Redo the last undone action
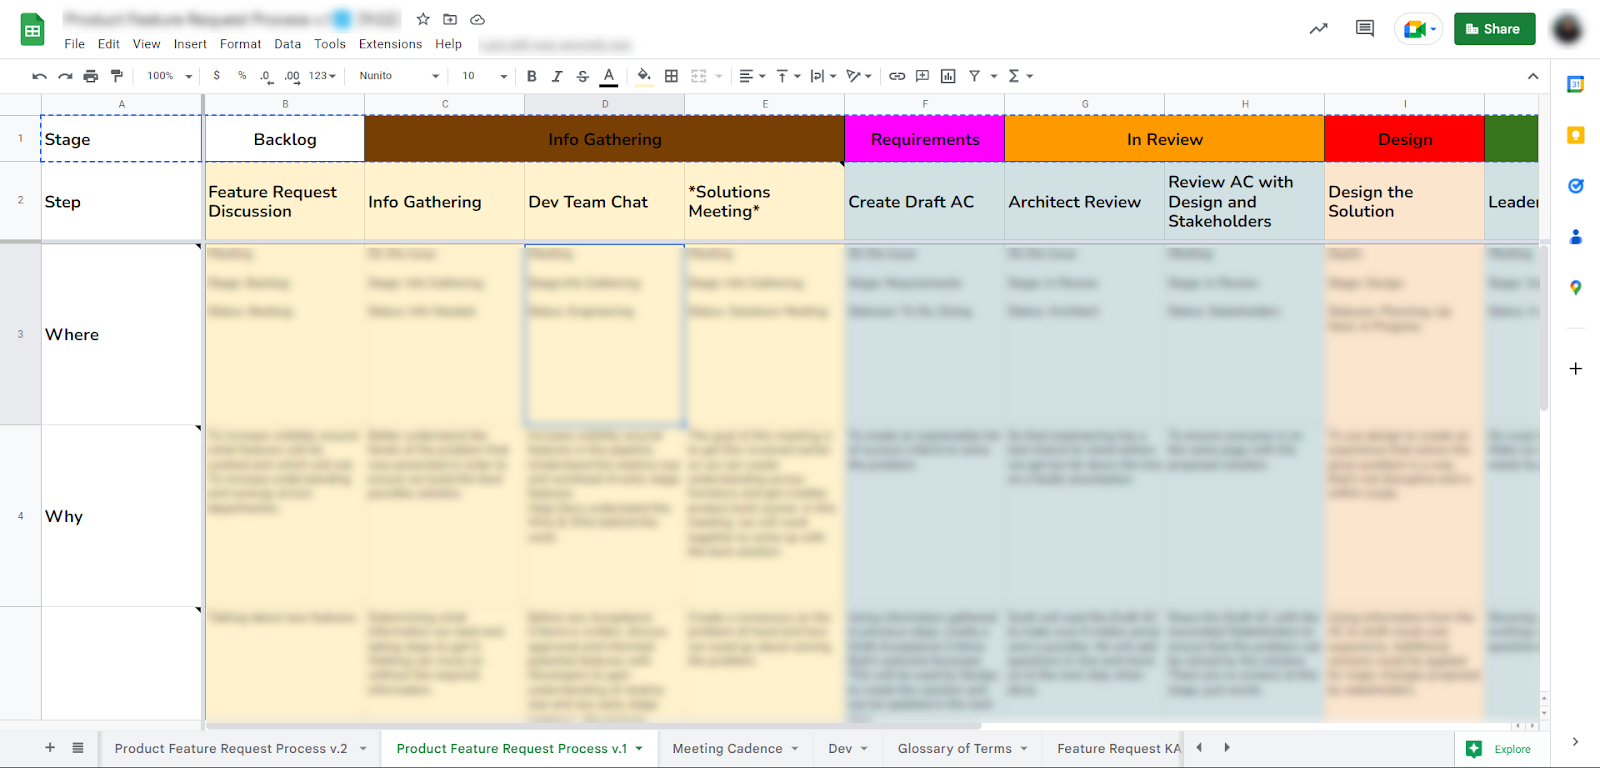1600x768 pixels. tap(65, 76)
